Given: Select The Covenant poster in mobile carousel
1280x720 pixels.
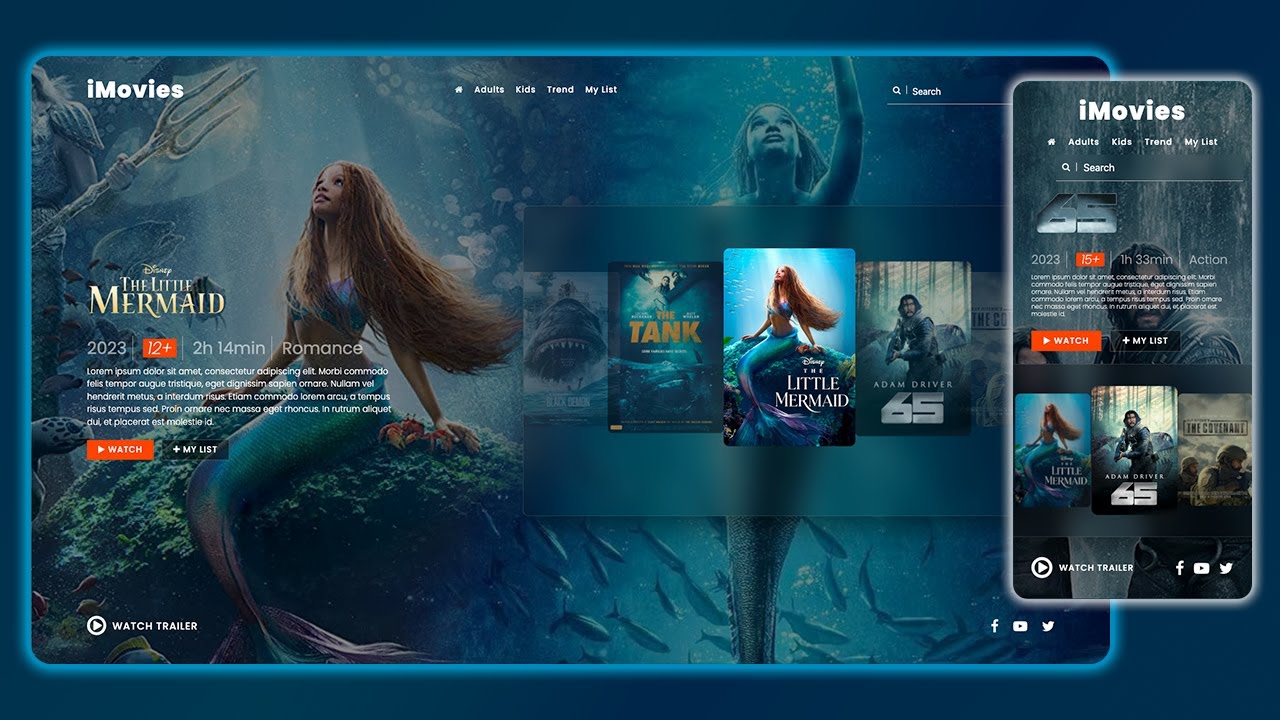Looking at the screenshot, I should (x=1214, y=450).
